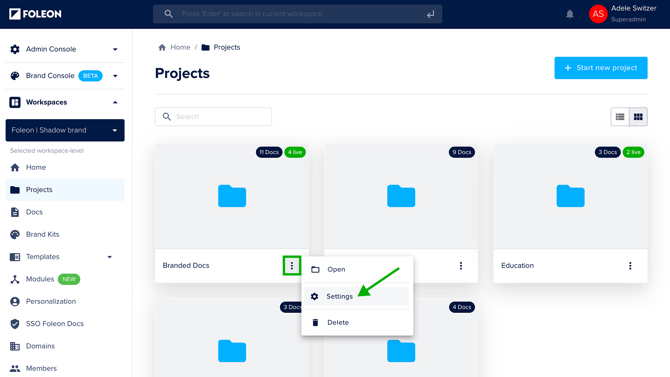Open the notifications bell
Viewport: 670px width, 377px height.
tap(570, 14)
